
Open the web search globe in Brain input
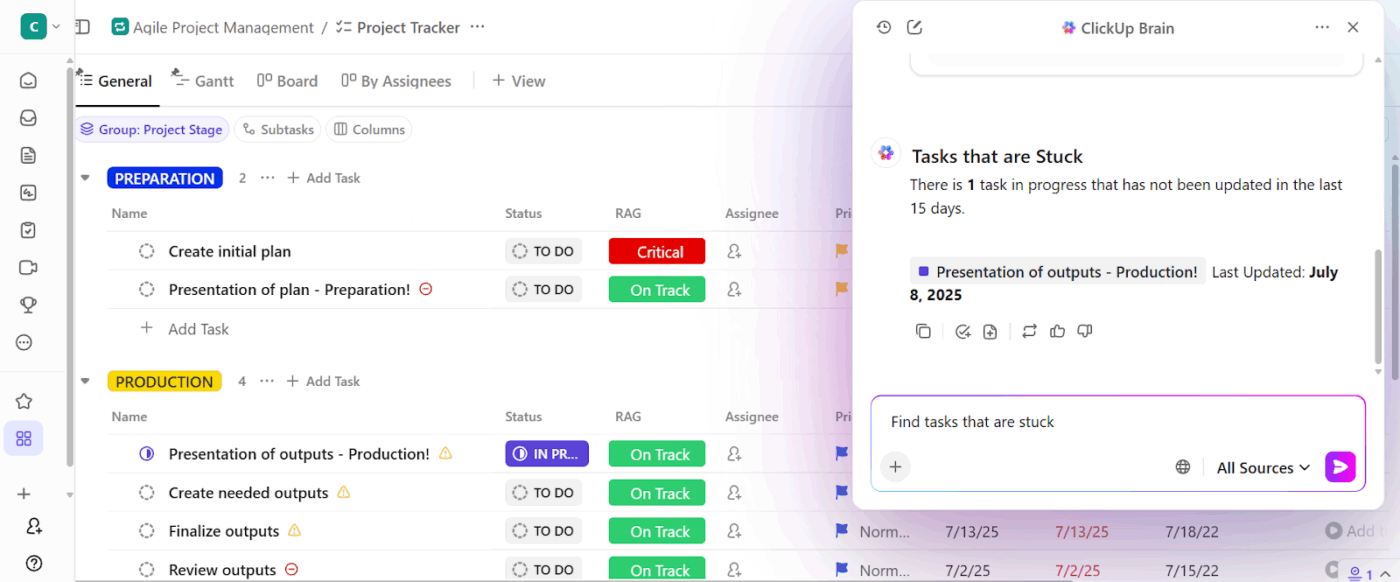[x=1182, y=466]
